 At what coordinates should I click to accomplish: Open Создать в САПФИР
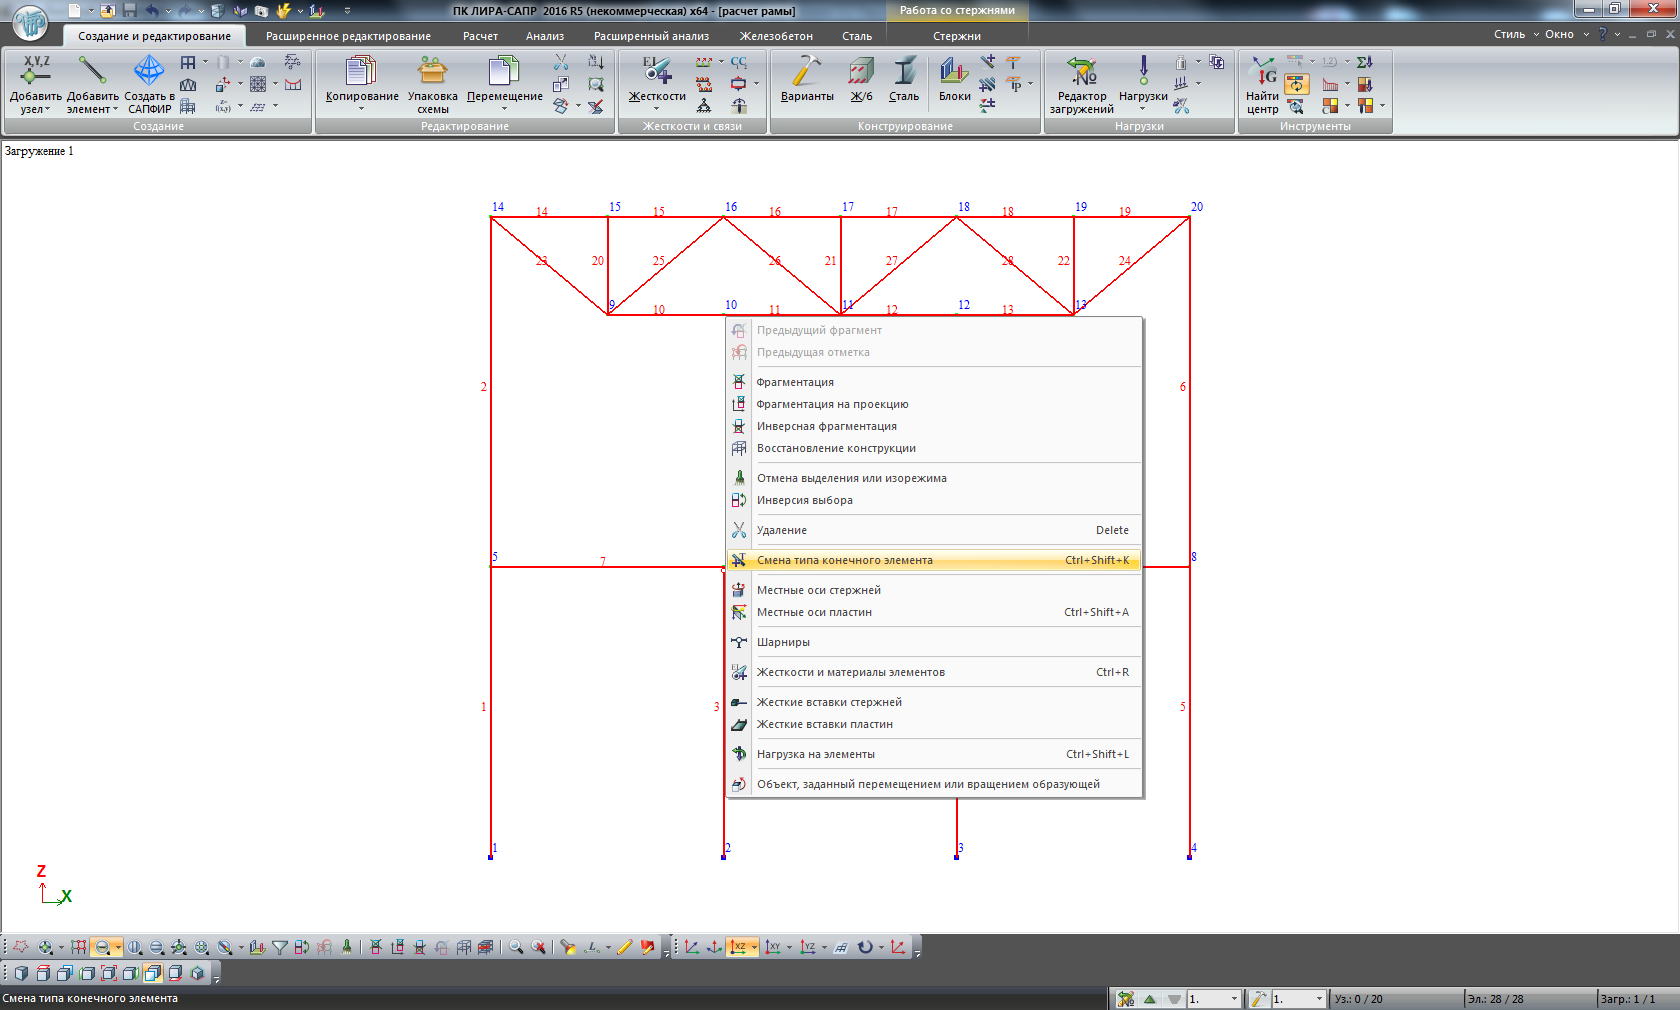tap(149, 85)
